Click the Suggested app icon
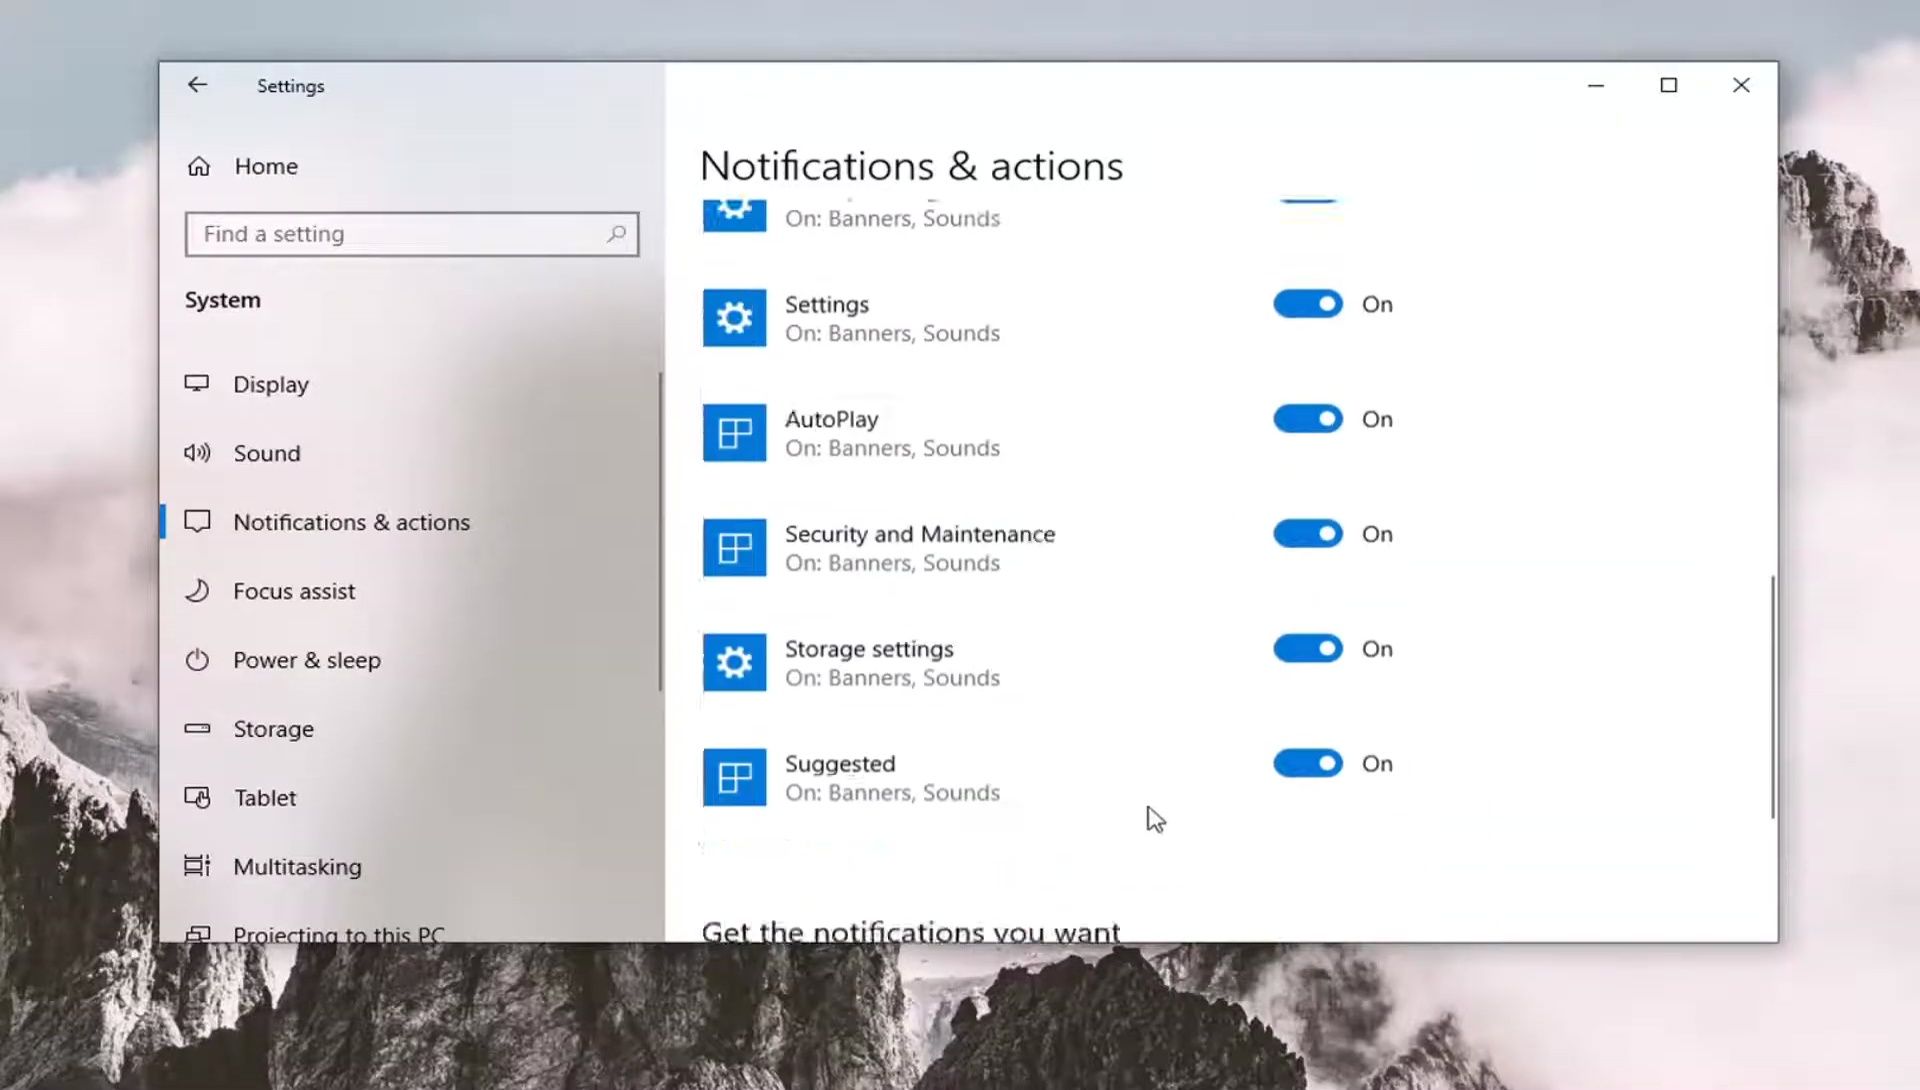1920x1090 pixels. pyautogui.click(x=734, y=778)
